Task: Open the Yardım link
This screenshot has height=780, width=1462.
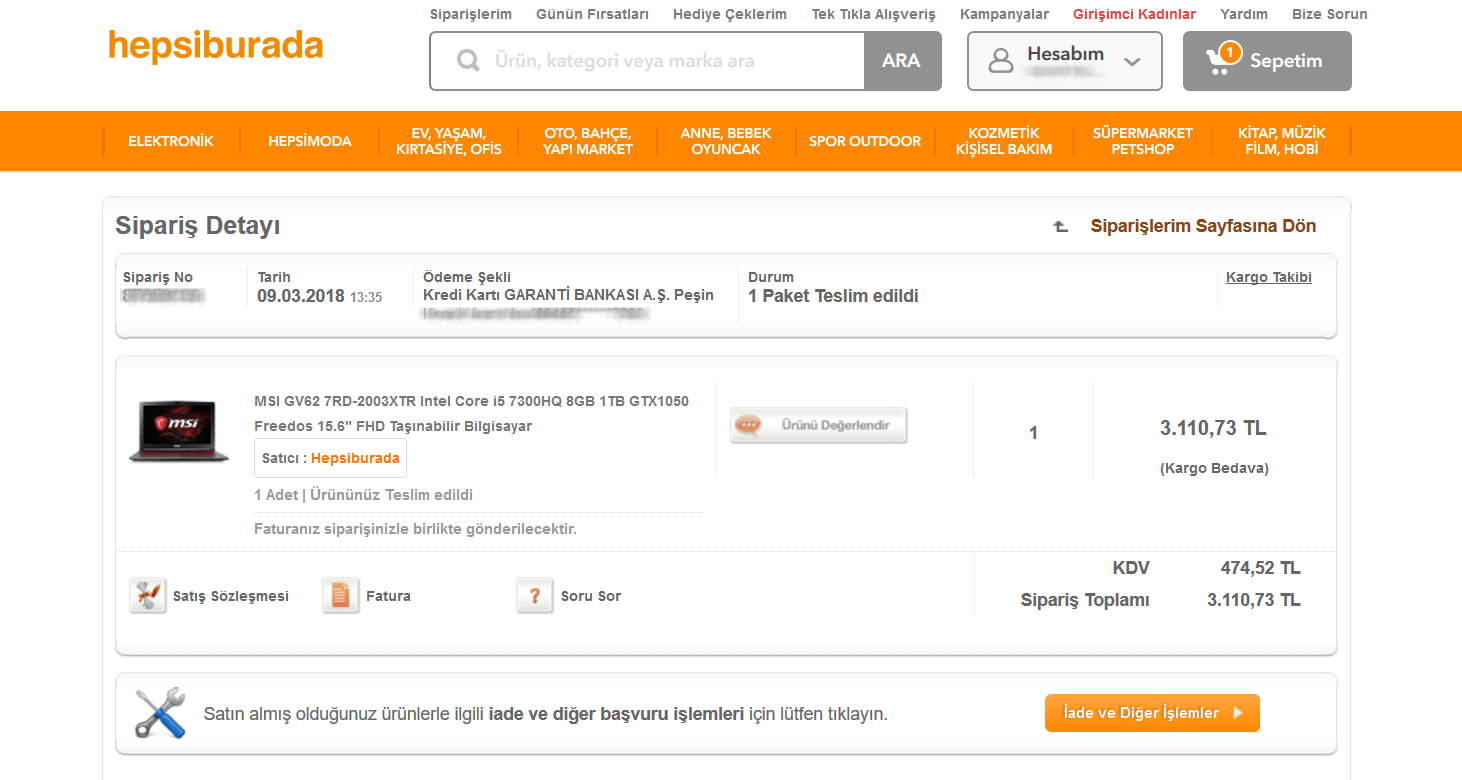Action: click(1244, 14)
